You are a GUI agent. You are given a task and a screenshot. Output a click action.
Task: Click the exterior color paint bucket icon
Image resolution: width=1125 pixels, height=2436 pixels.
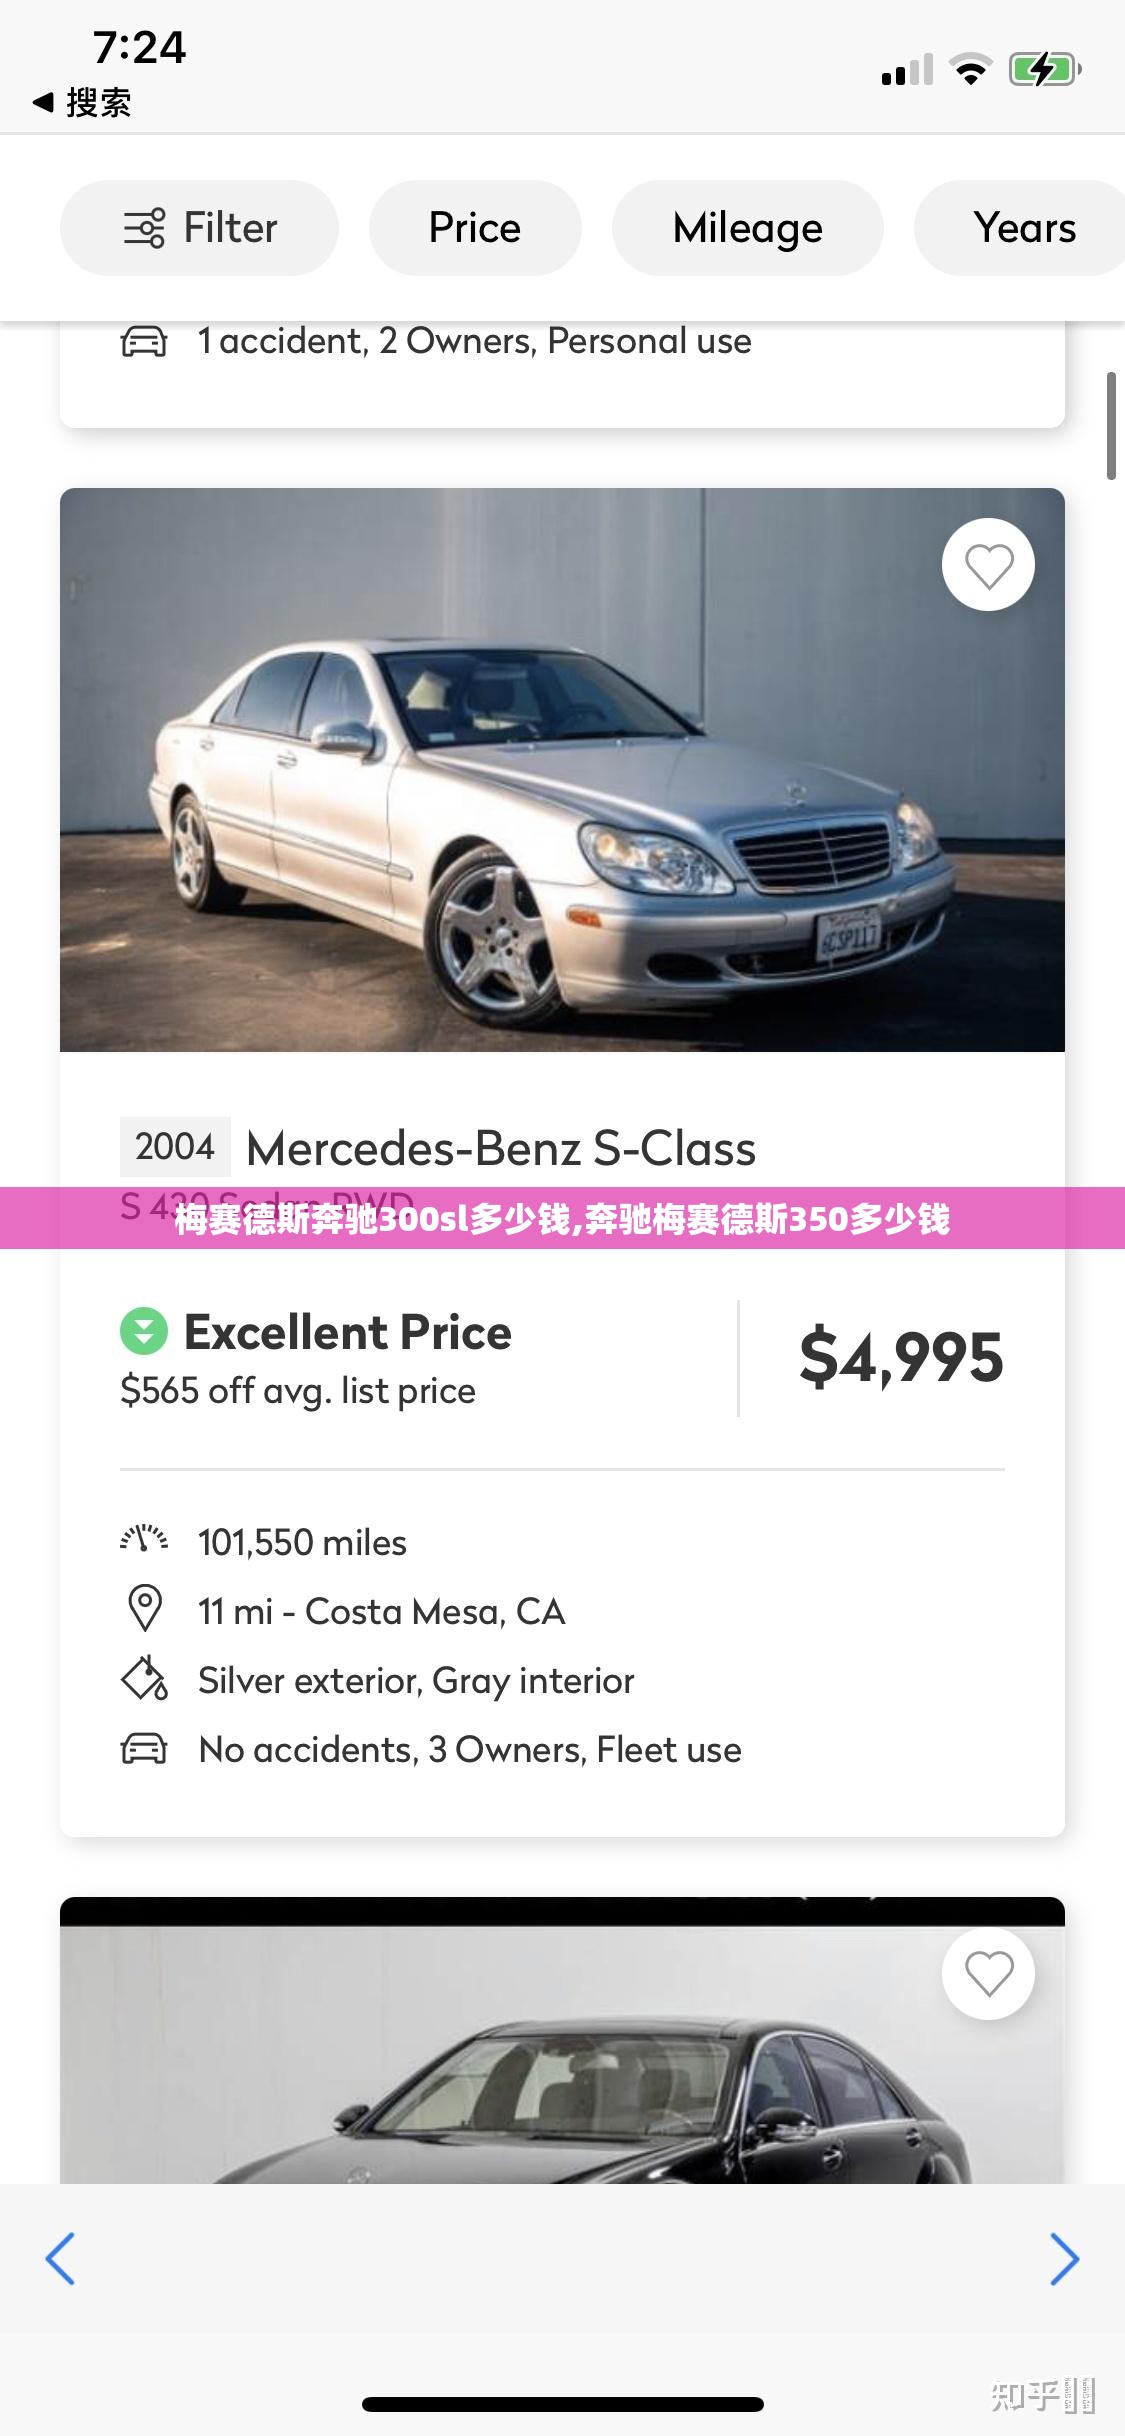(145, 1679)
